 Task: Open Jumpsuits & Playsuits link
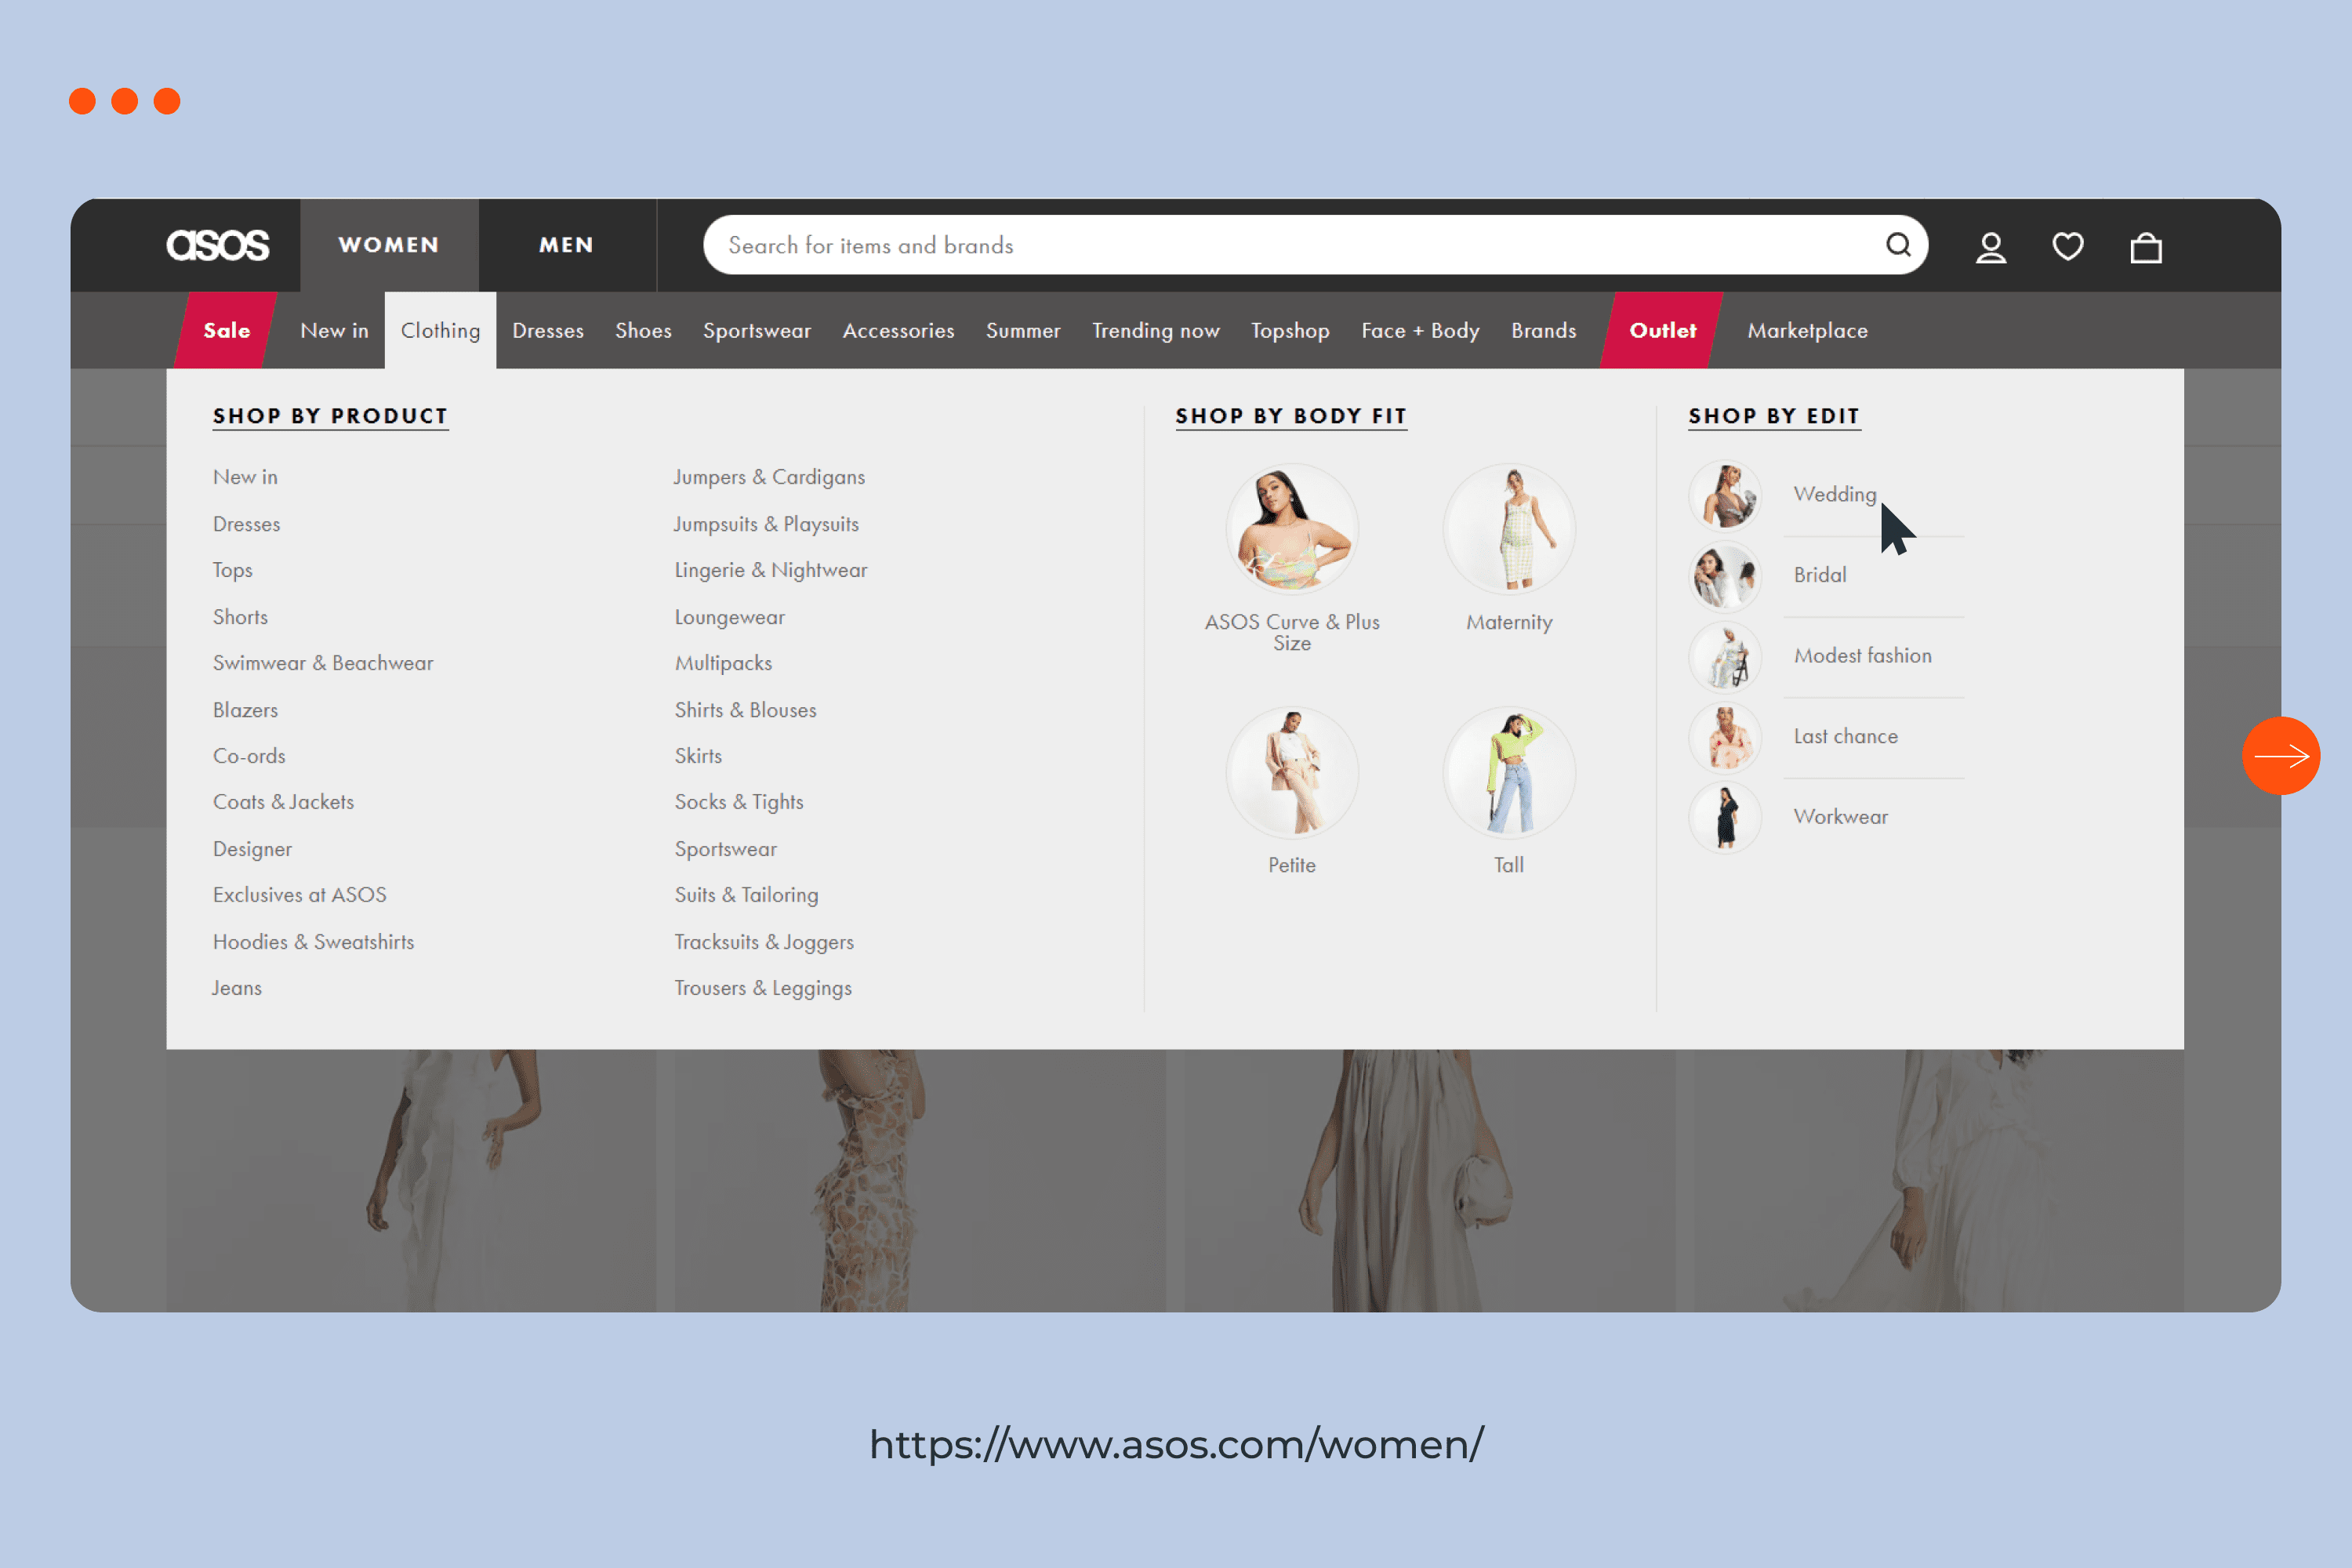click(x=766, y=524)
